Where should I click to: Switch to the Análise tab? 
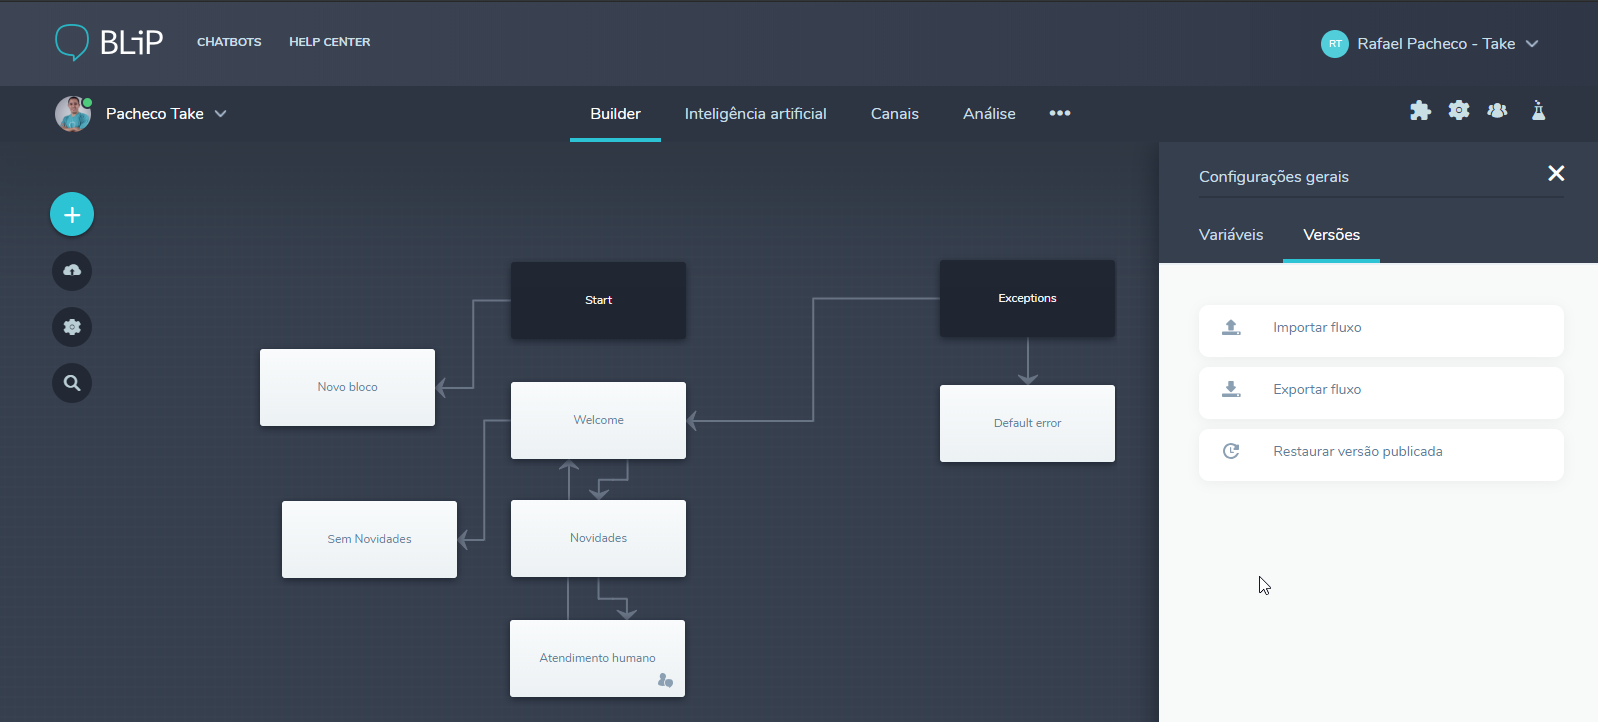click(x=989, y=114)
